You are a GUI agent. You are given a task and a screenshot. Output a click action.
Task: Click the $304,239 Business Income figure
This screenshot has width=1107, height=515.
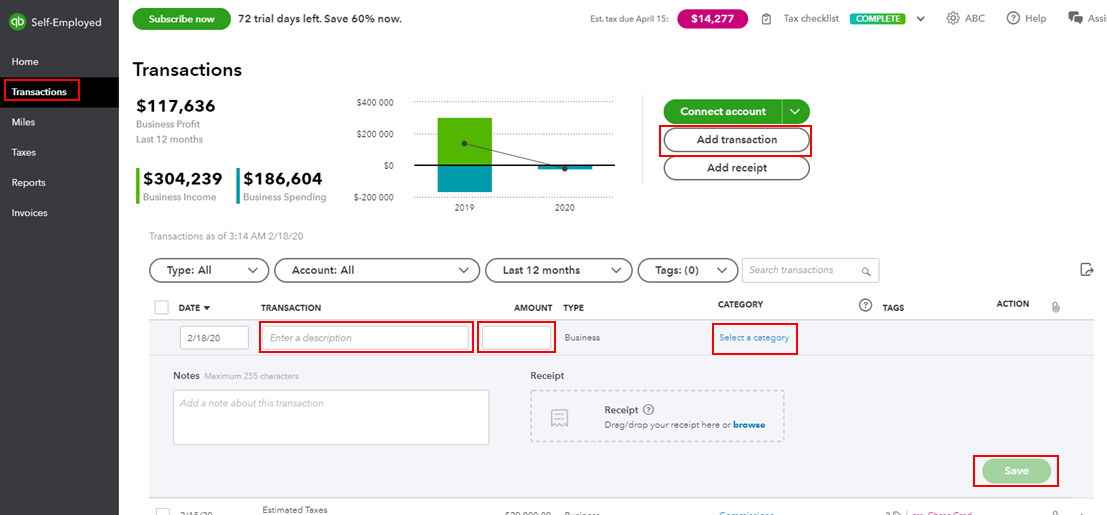[x=183, y=179]
